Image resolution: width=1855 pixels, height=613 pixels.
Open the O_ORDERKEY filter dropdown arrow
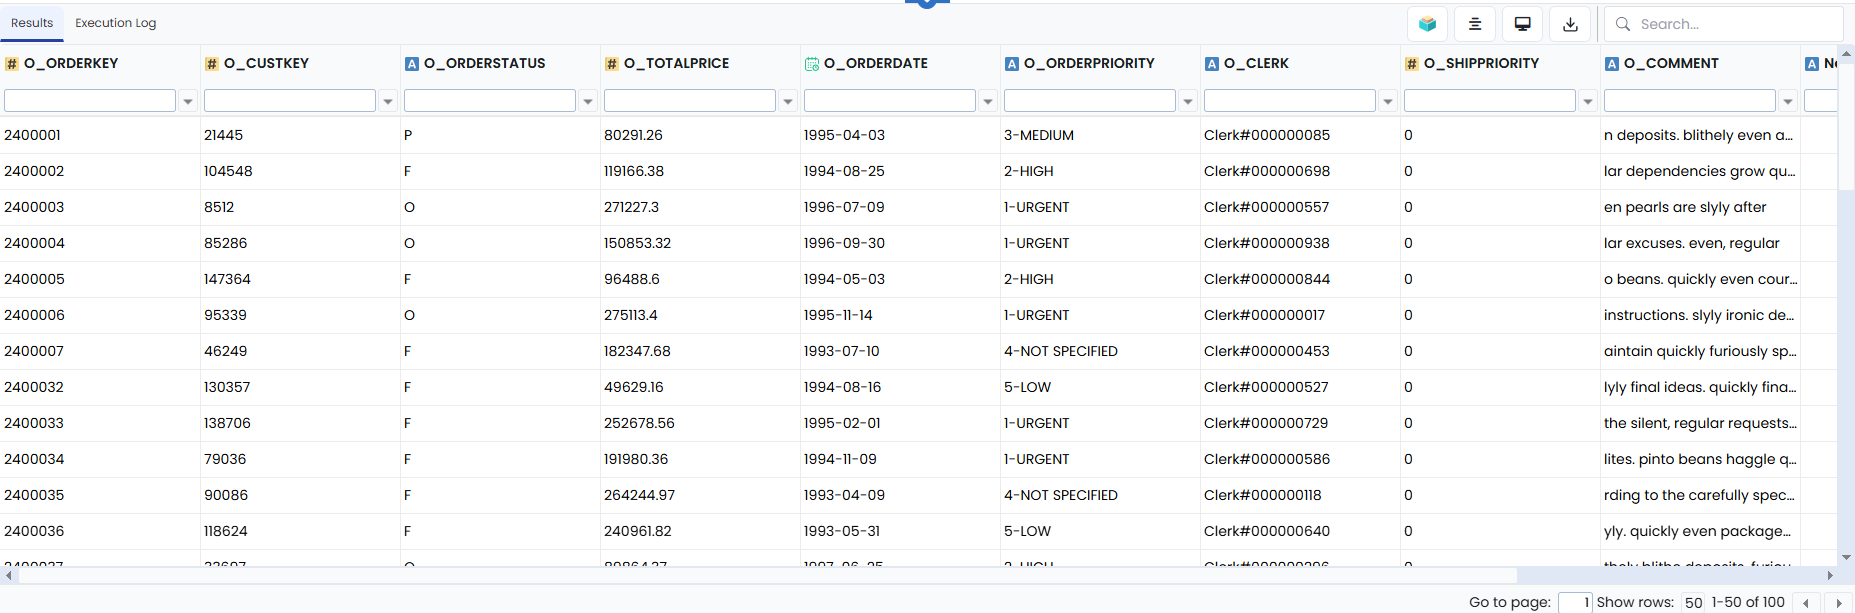coord(188,101)
